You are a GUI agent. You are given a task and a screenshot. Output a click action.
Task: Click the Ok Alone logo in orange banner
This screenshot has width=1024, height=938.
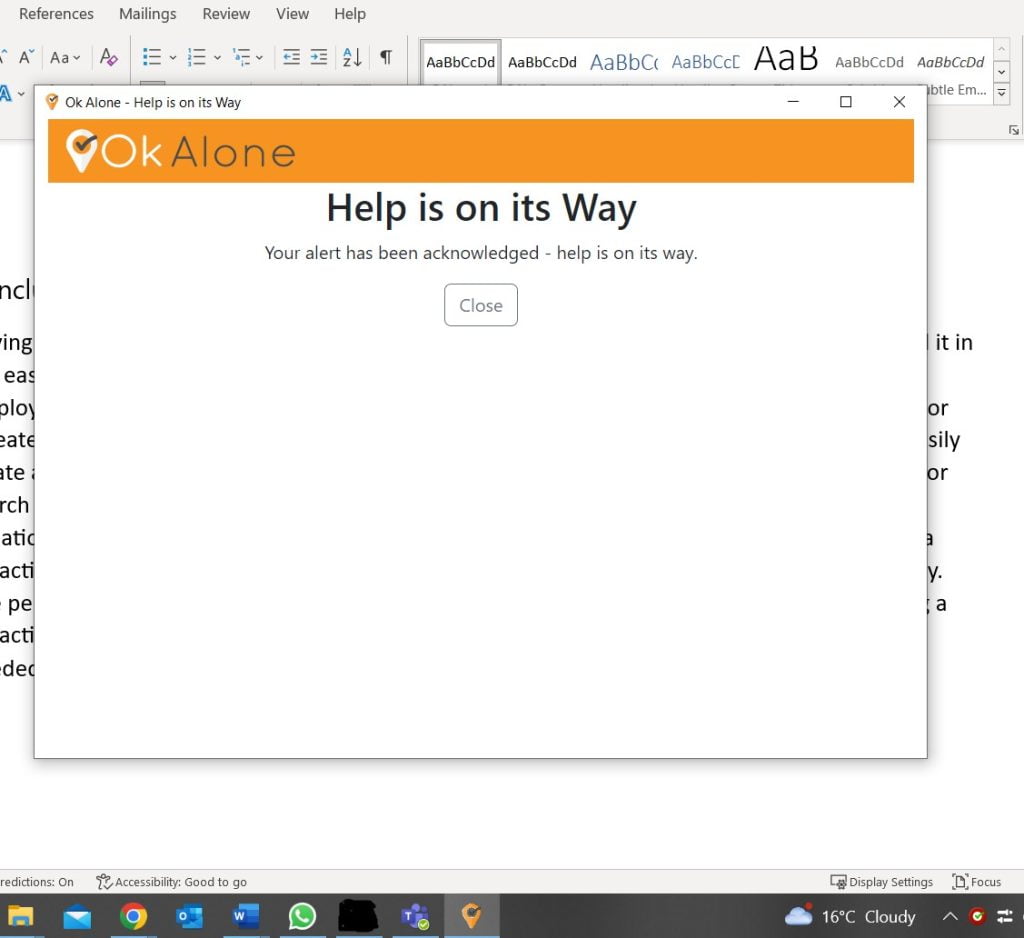[181, 151]
